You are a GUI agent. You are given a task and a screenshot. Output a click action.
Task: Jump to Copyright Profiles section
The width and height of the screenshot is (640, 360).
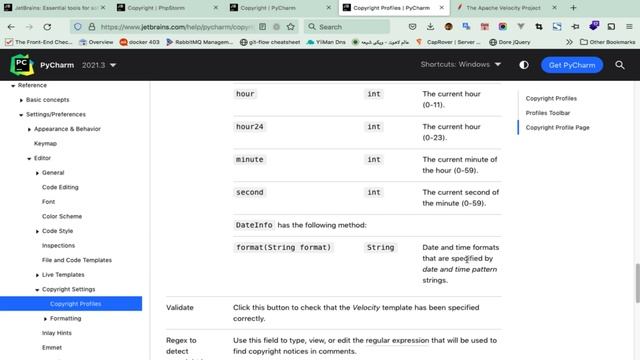click(x=551, y=98)
